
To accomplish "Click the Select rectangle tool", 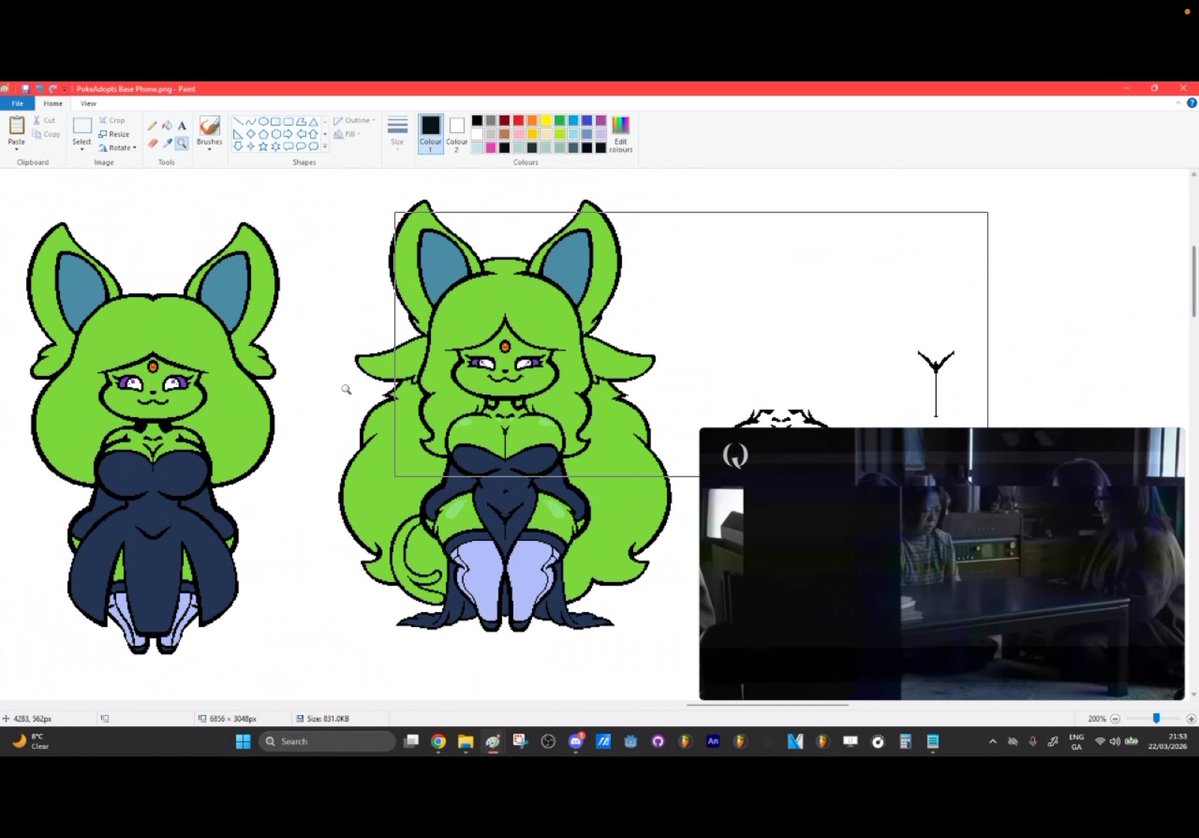I will click(x=82, y=125).
